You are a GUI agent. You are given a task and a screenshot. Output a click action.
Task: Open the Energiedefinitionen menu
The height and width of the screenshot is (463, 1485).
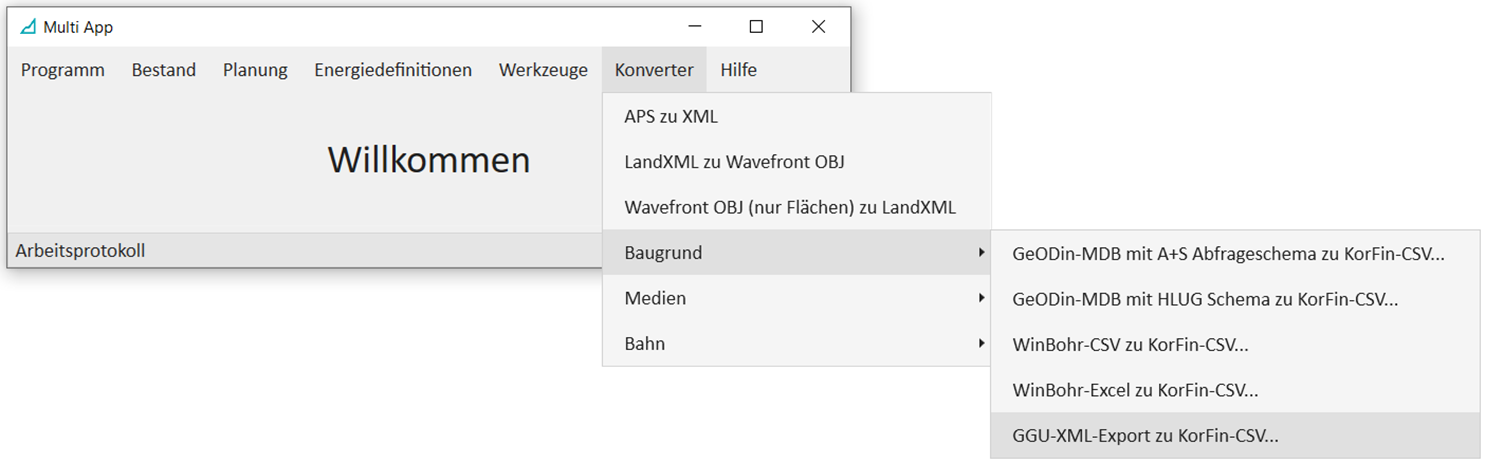tap(393, 70)
